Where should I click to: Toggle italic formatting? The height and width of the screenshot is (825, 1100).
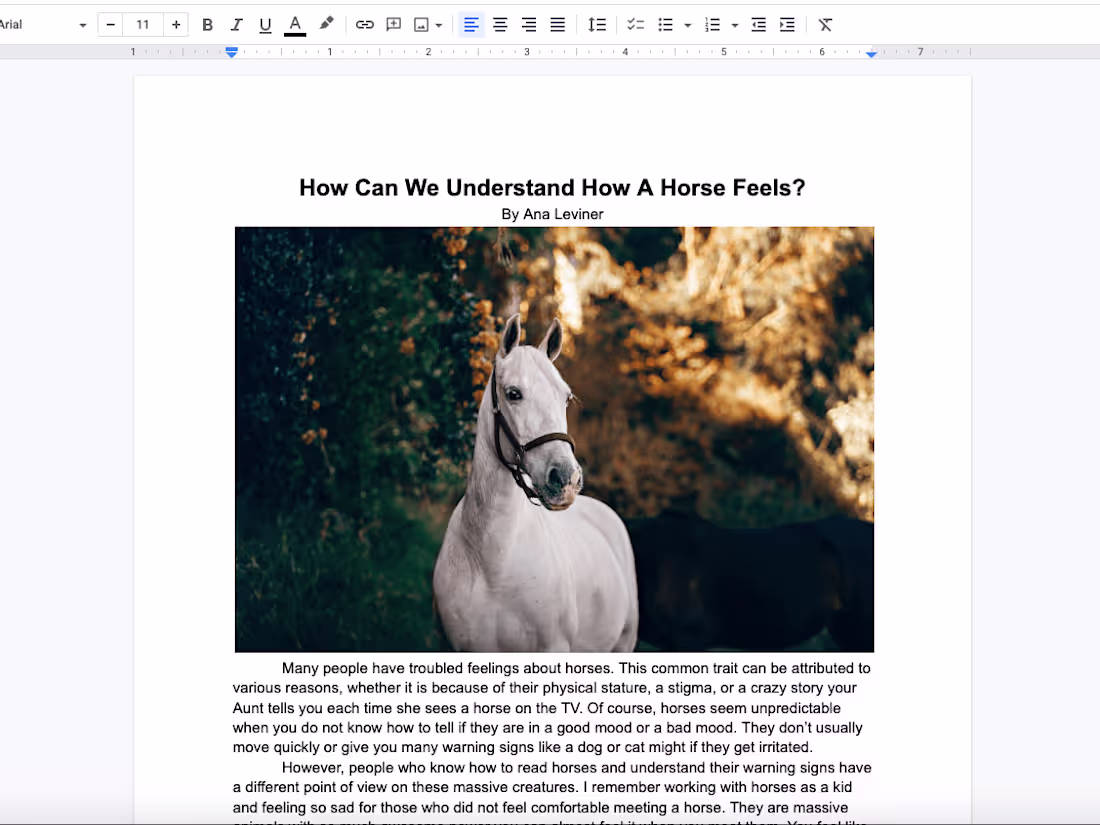(236, 24)
